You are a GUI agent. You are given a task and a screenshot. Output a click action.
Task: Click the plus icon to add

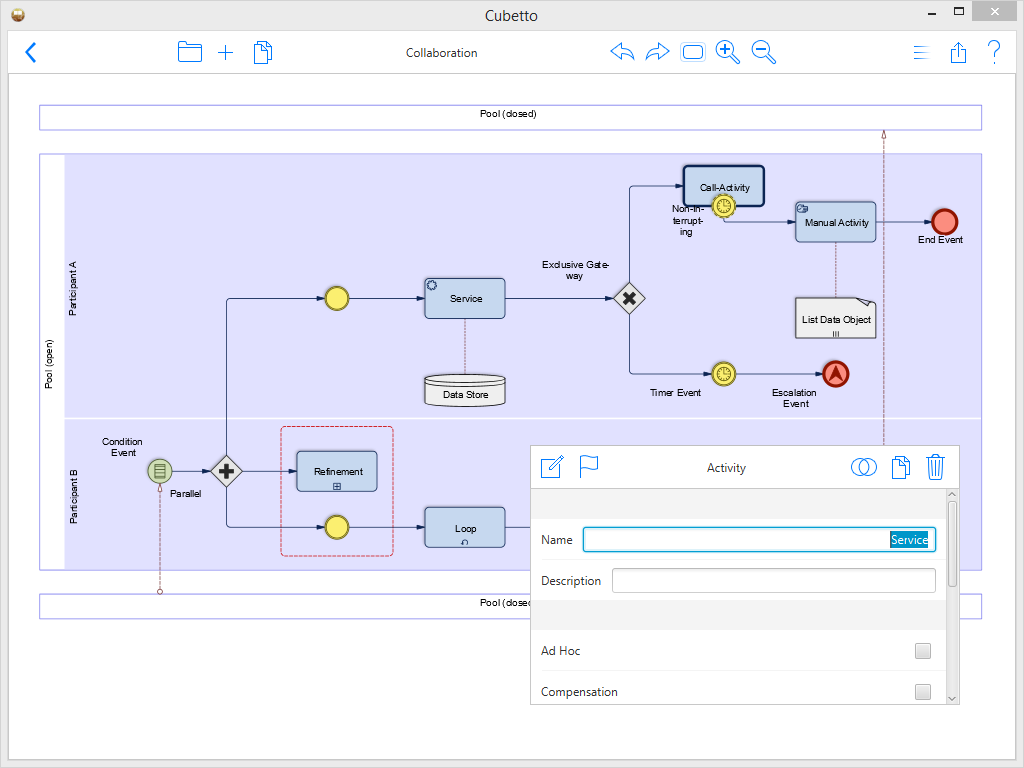point(225,53)
